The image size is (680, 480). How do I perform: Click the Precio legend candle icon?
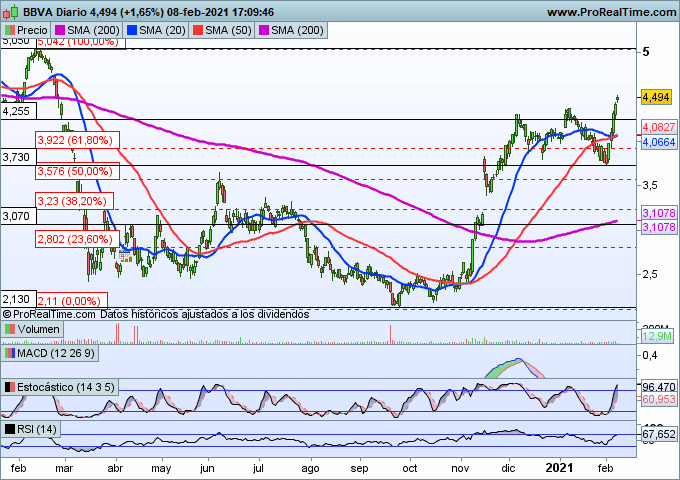point(9,30)
